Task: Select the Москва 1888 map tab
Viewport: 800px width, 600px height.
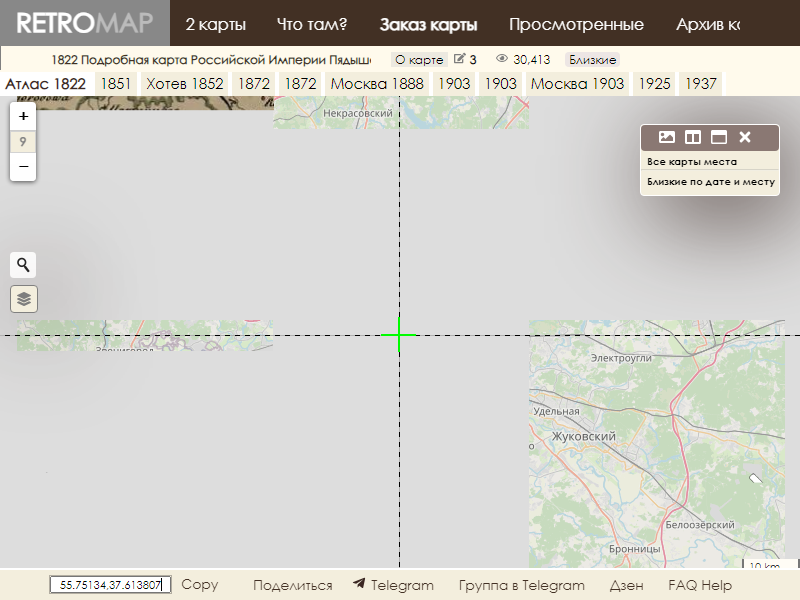Action: pyautogui.click(x=377, y=84)
